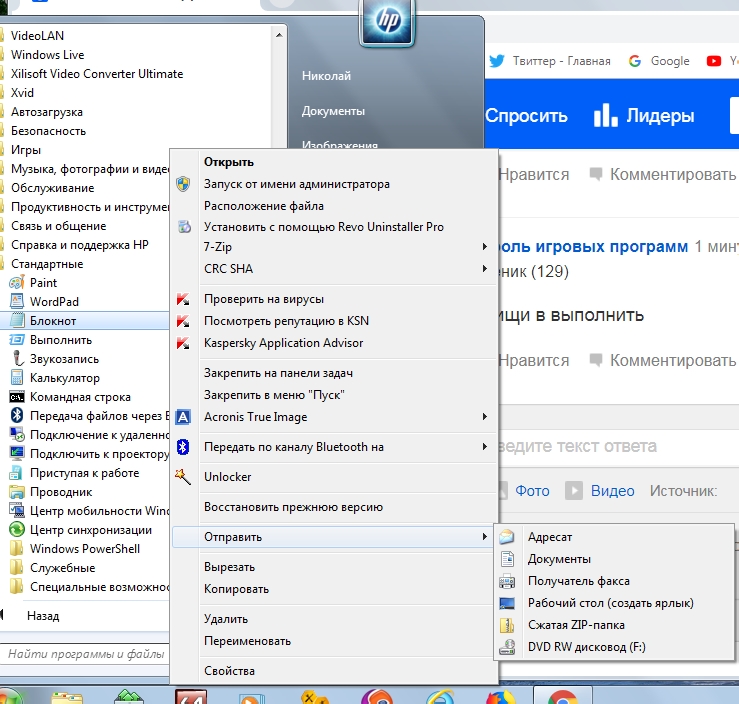Click the Звукозапись microphone icon
Image resolution: width=739 pixels, height=704 pixels.
point(17,359)
